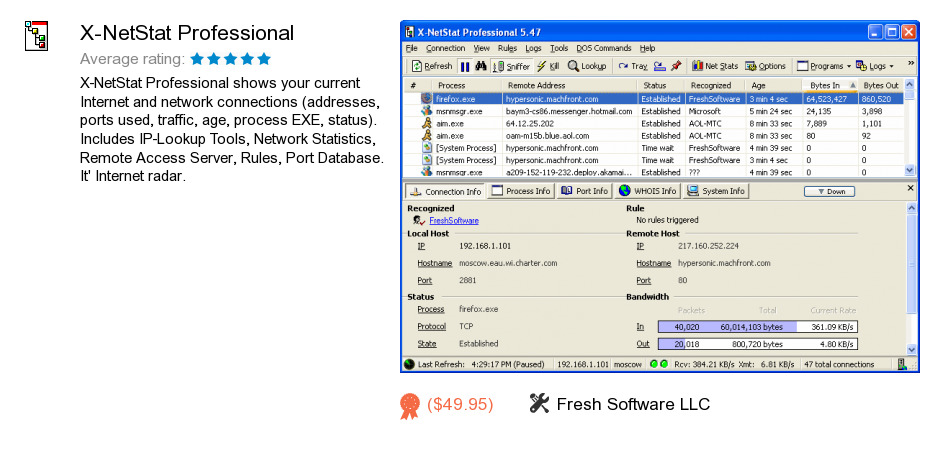Click the binoculars find icon
The height and width of the screenshot is (450, 940).
coord(481,66)
